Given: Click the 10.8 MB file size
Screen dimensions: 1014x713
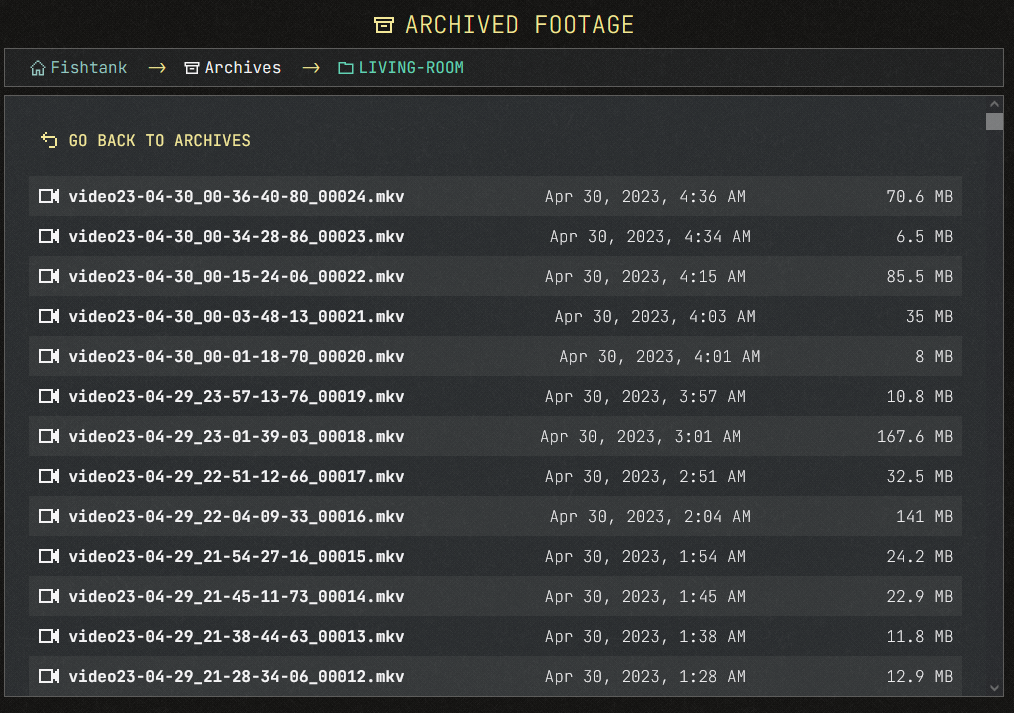Looking at the screenshot, I should 920,397.
